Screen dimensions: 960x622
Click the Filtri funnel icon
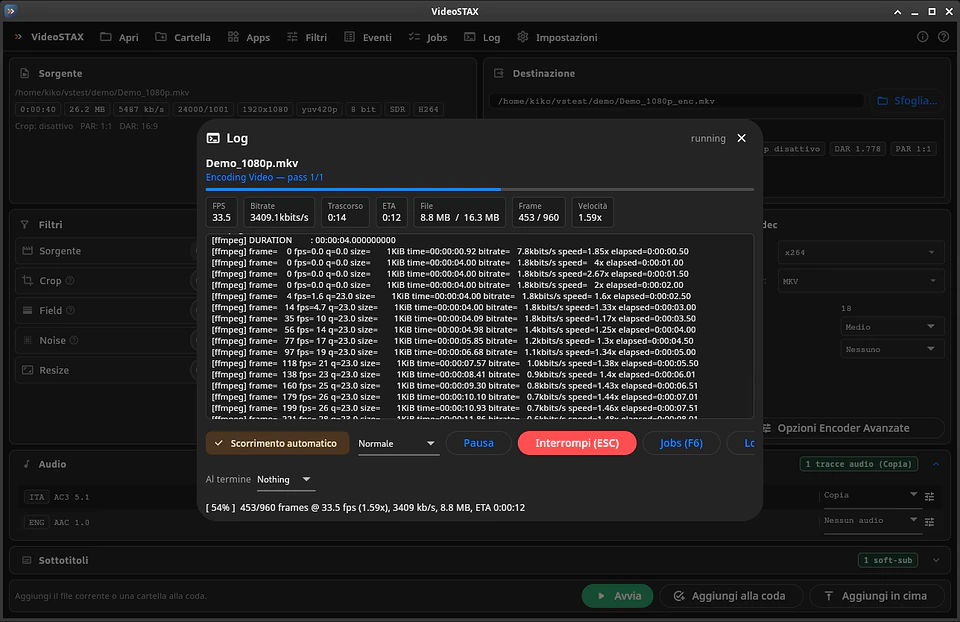click(x=24, y=225)
